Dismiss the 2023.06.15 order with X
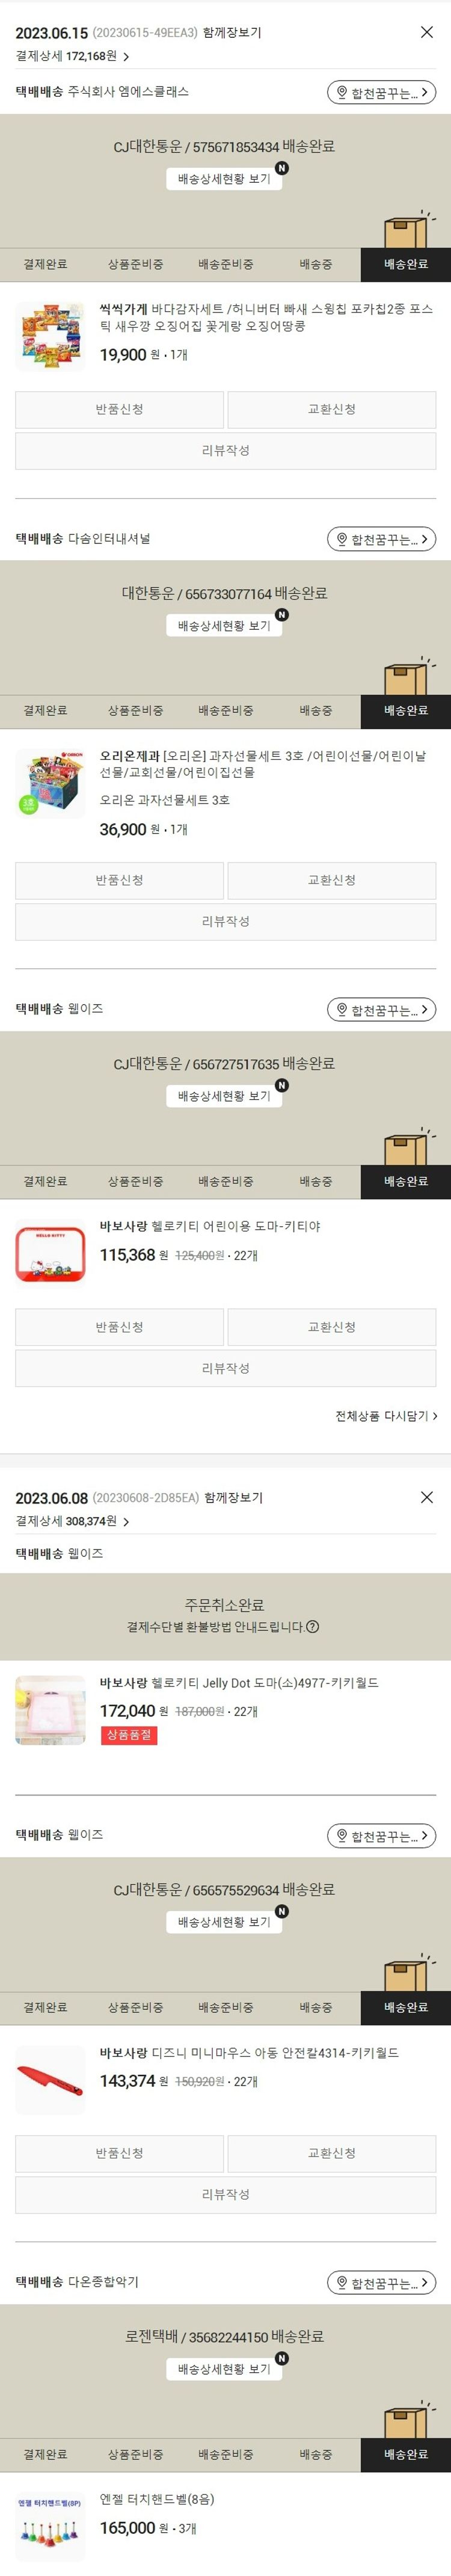 426,32
